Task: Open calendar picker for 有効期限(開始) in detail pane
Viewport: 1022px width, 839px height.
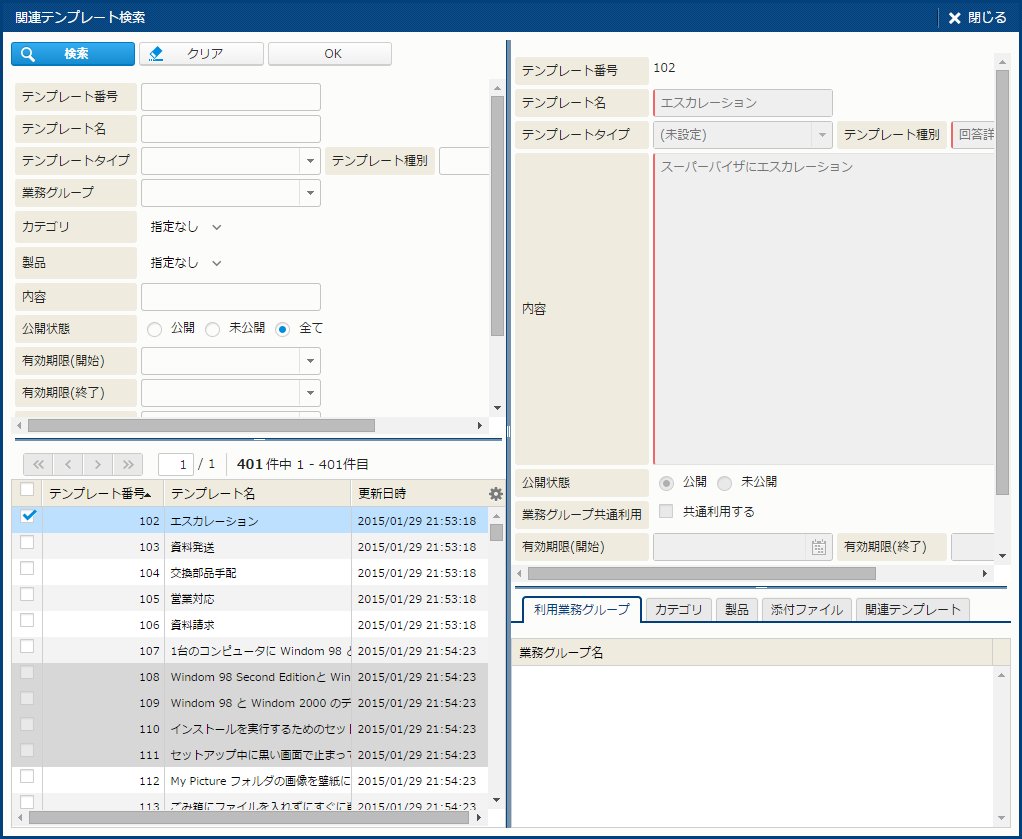Action: tap(819, 547)
